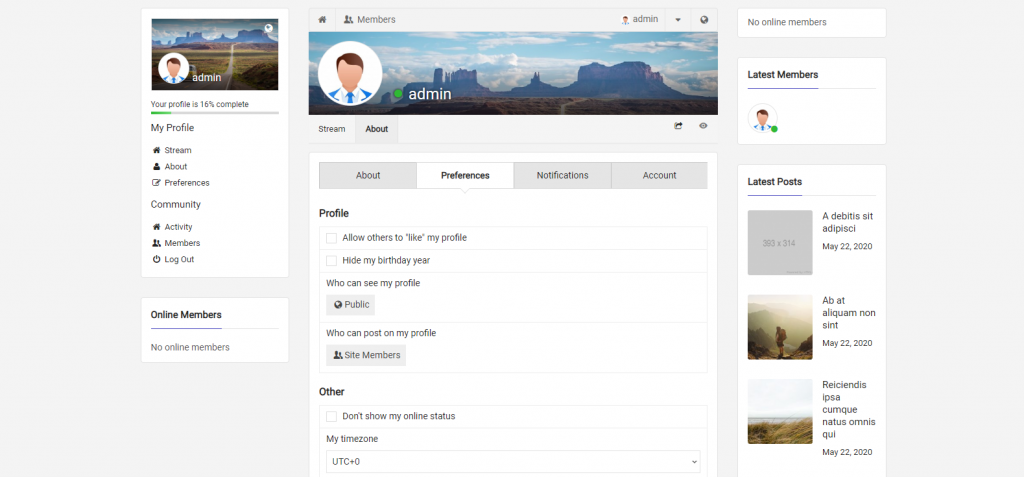Open the Account settings tab
Viewport: 1024px width, 477px height.
[x=660, y=175]
